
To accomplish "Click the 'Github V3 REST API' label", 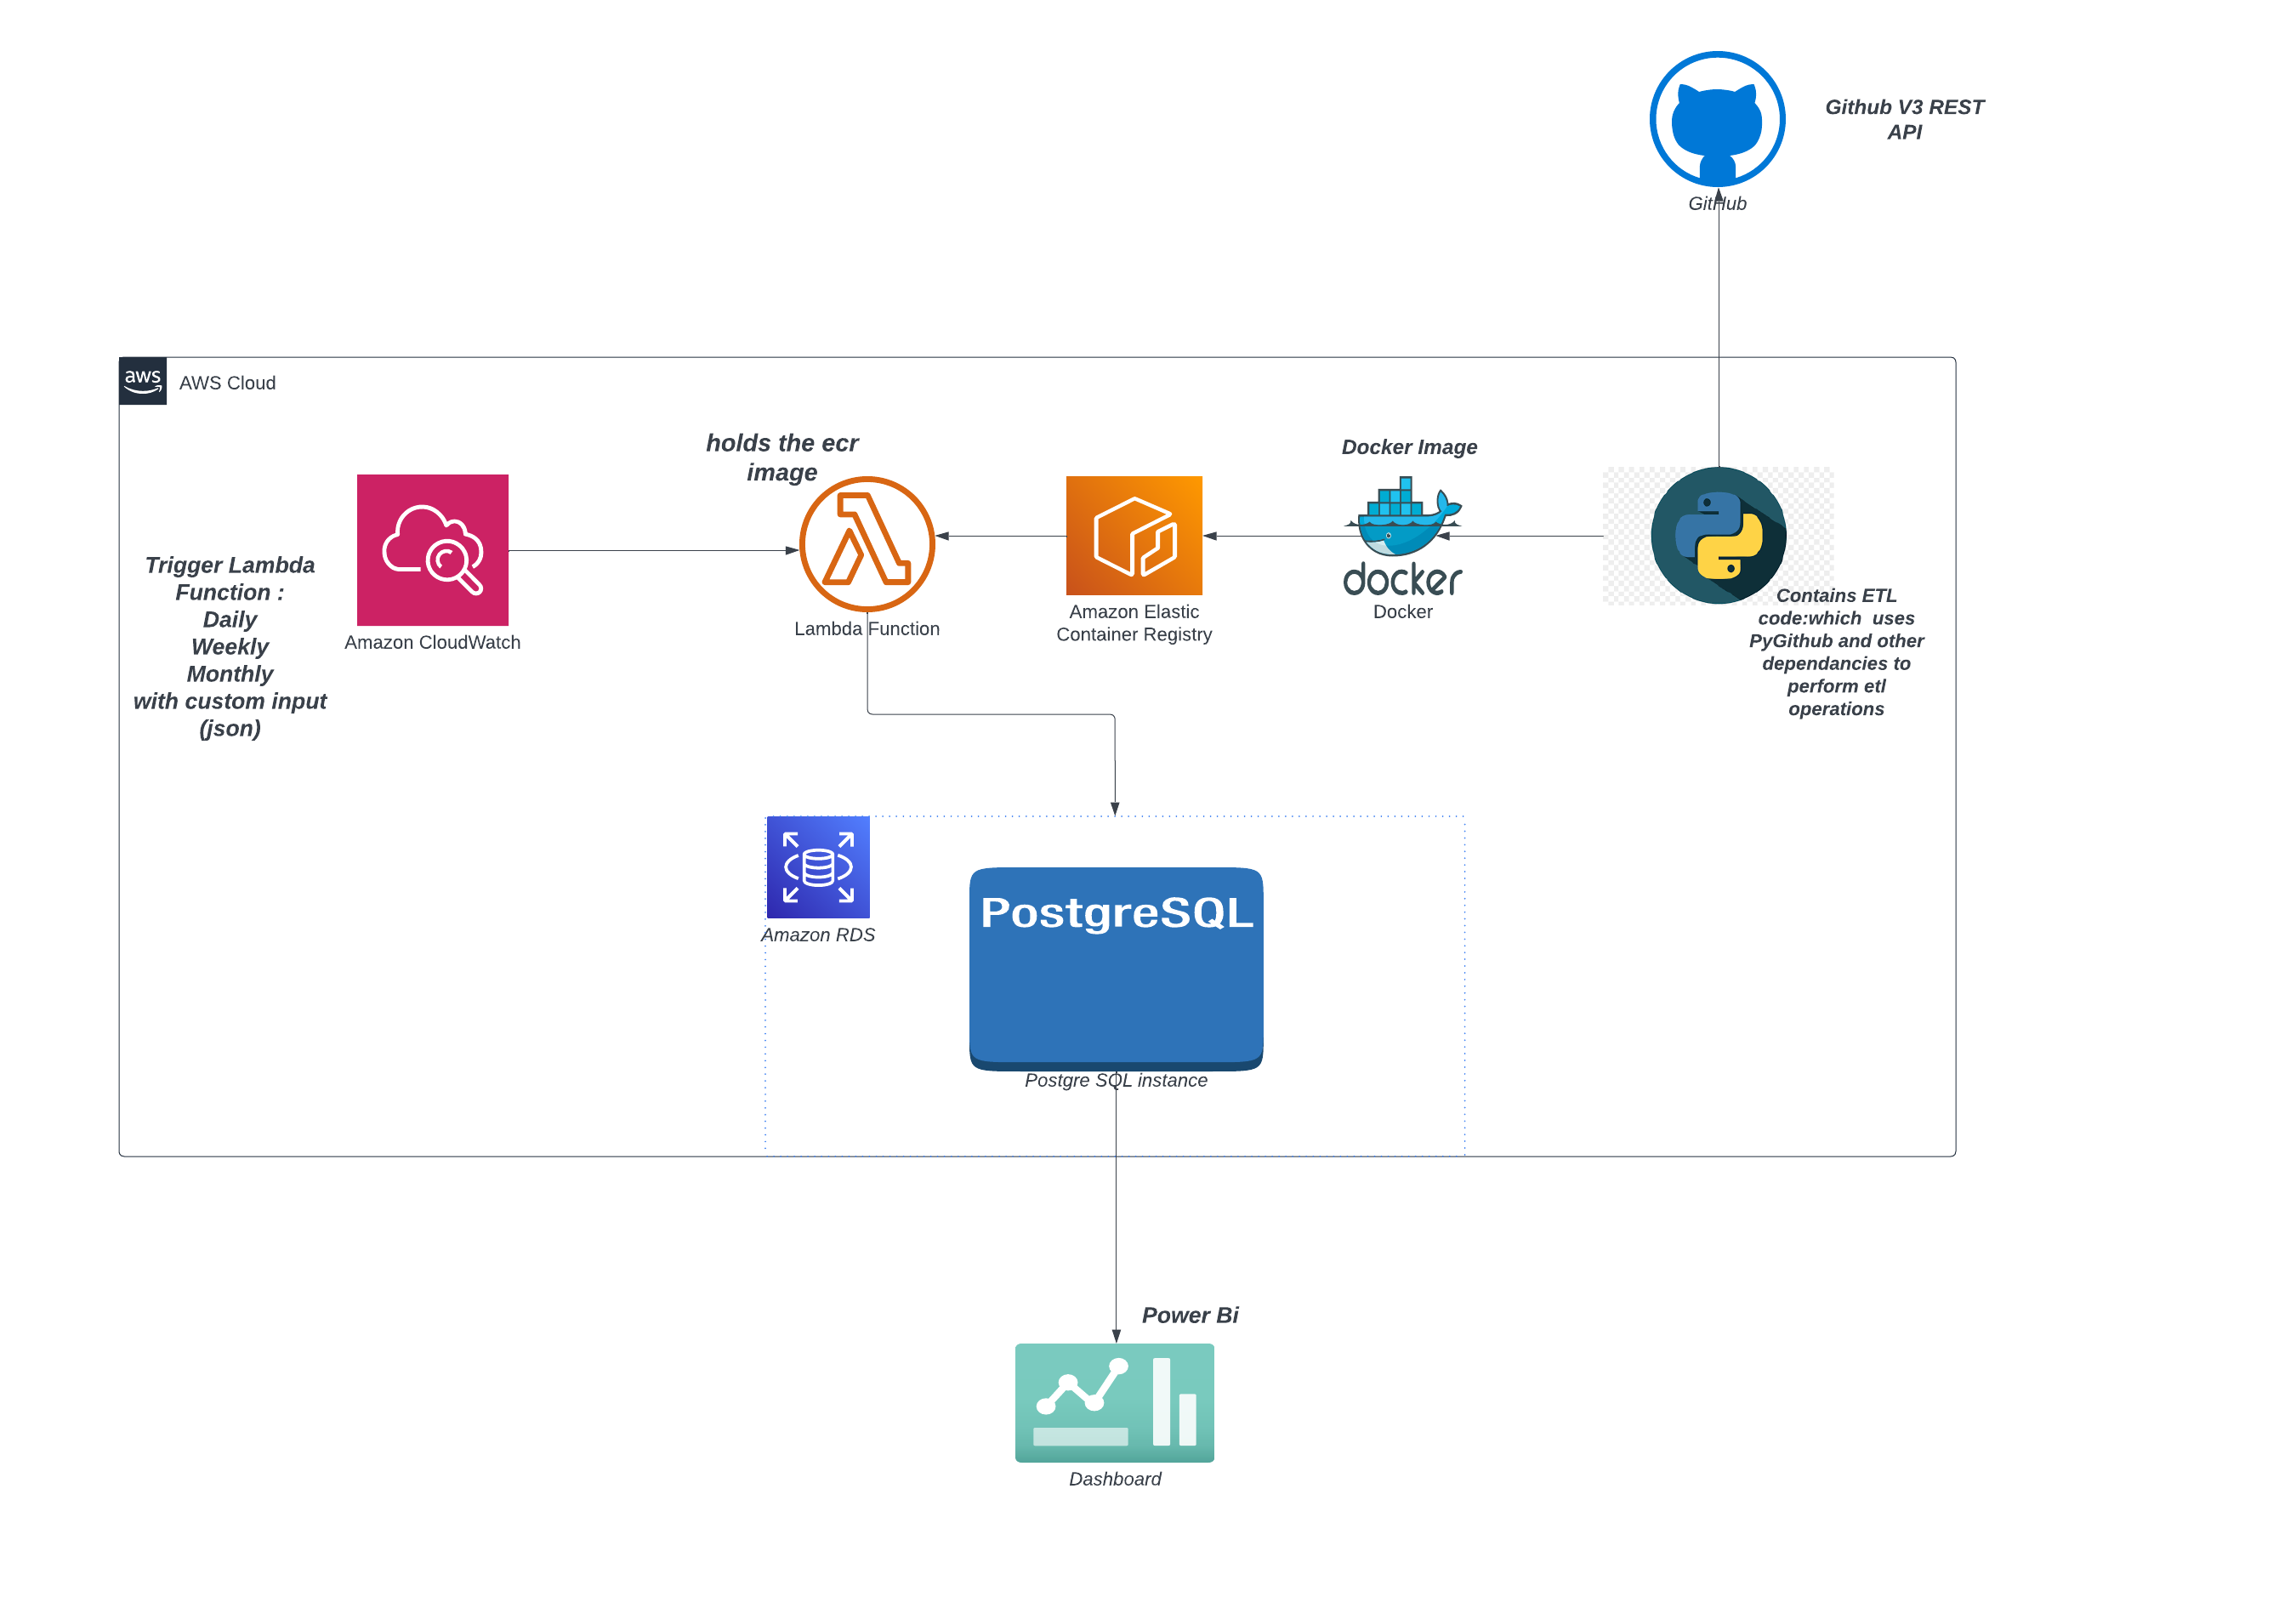I will (x=1903, y=119).
